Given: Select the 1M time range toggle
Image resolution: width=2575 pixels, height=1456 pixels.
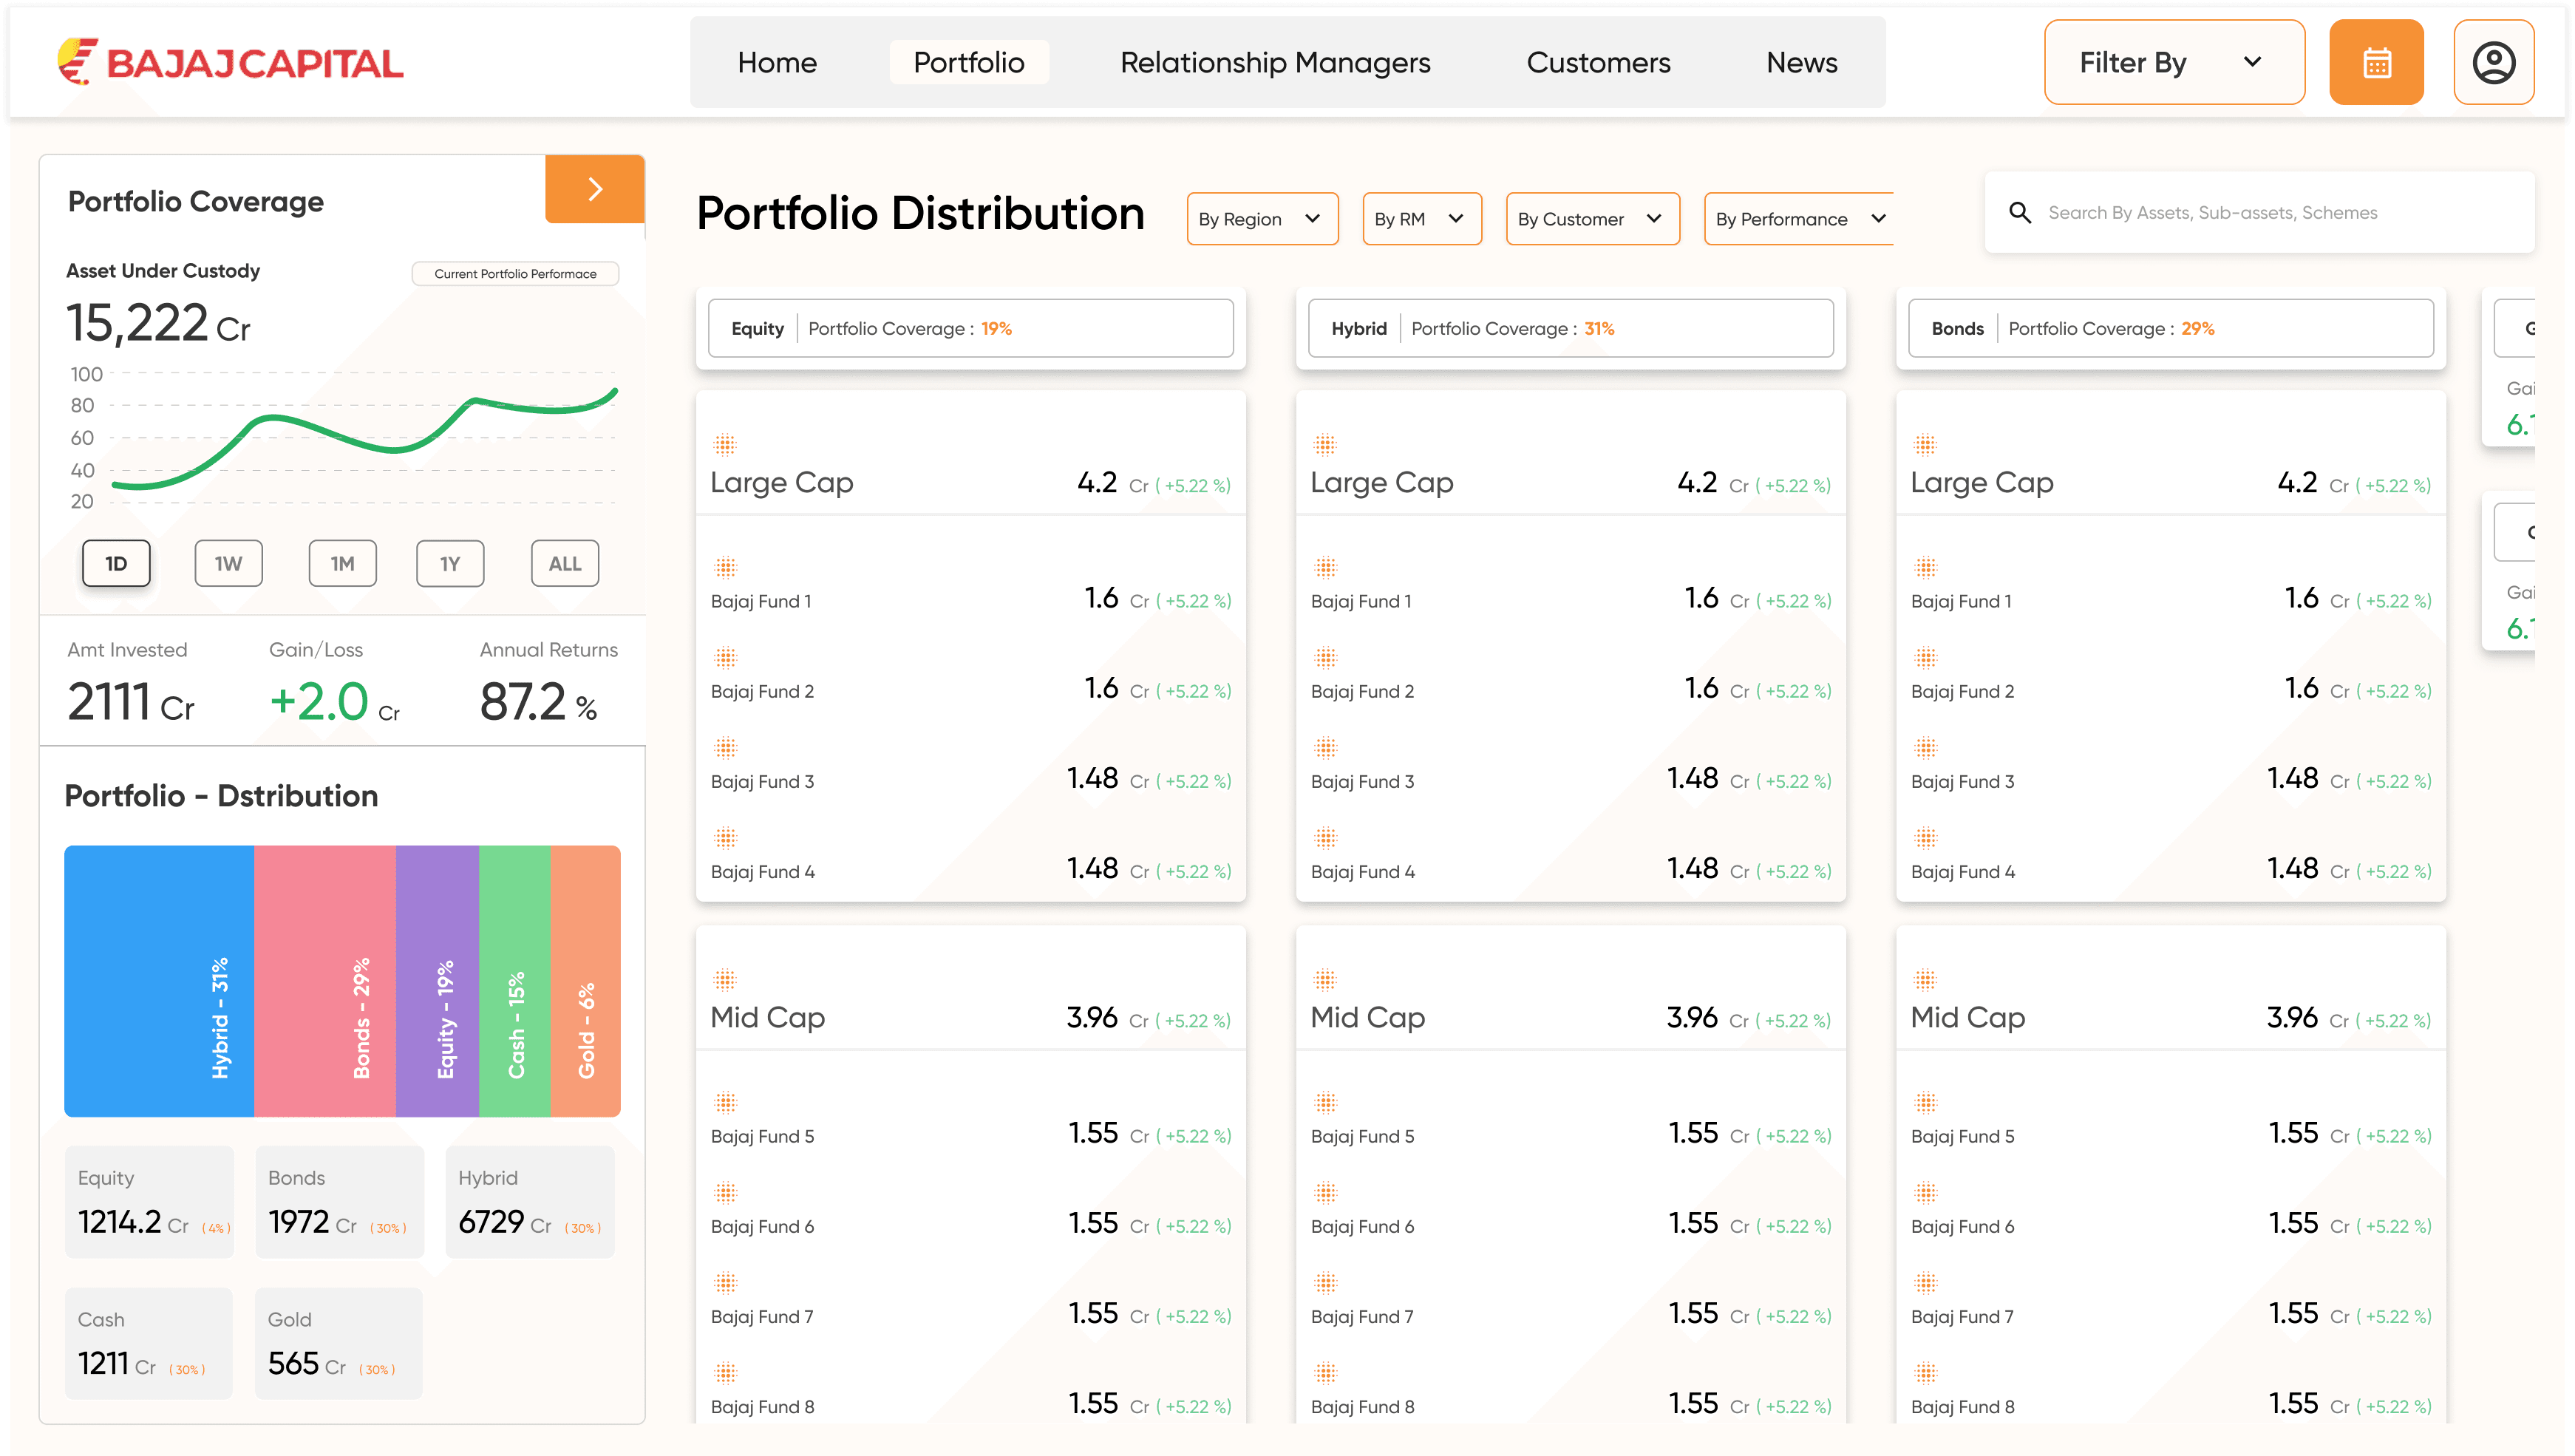Looking at the screenshot, I should click(x=342, y=563).
